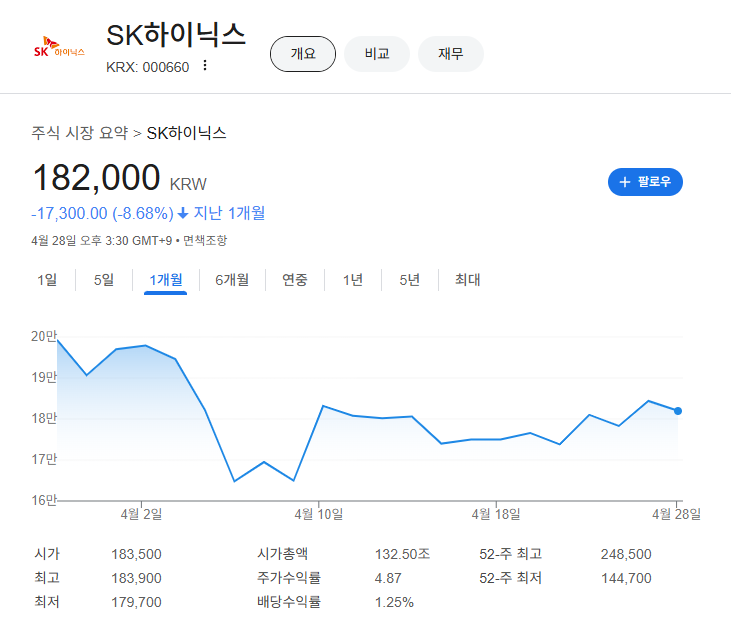Click the SK hynix logo icon

click(x=59, y=47)
